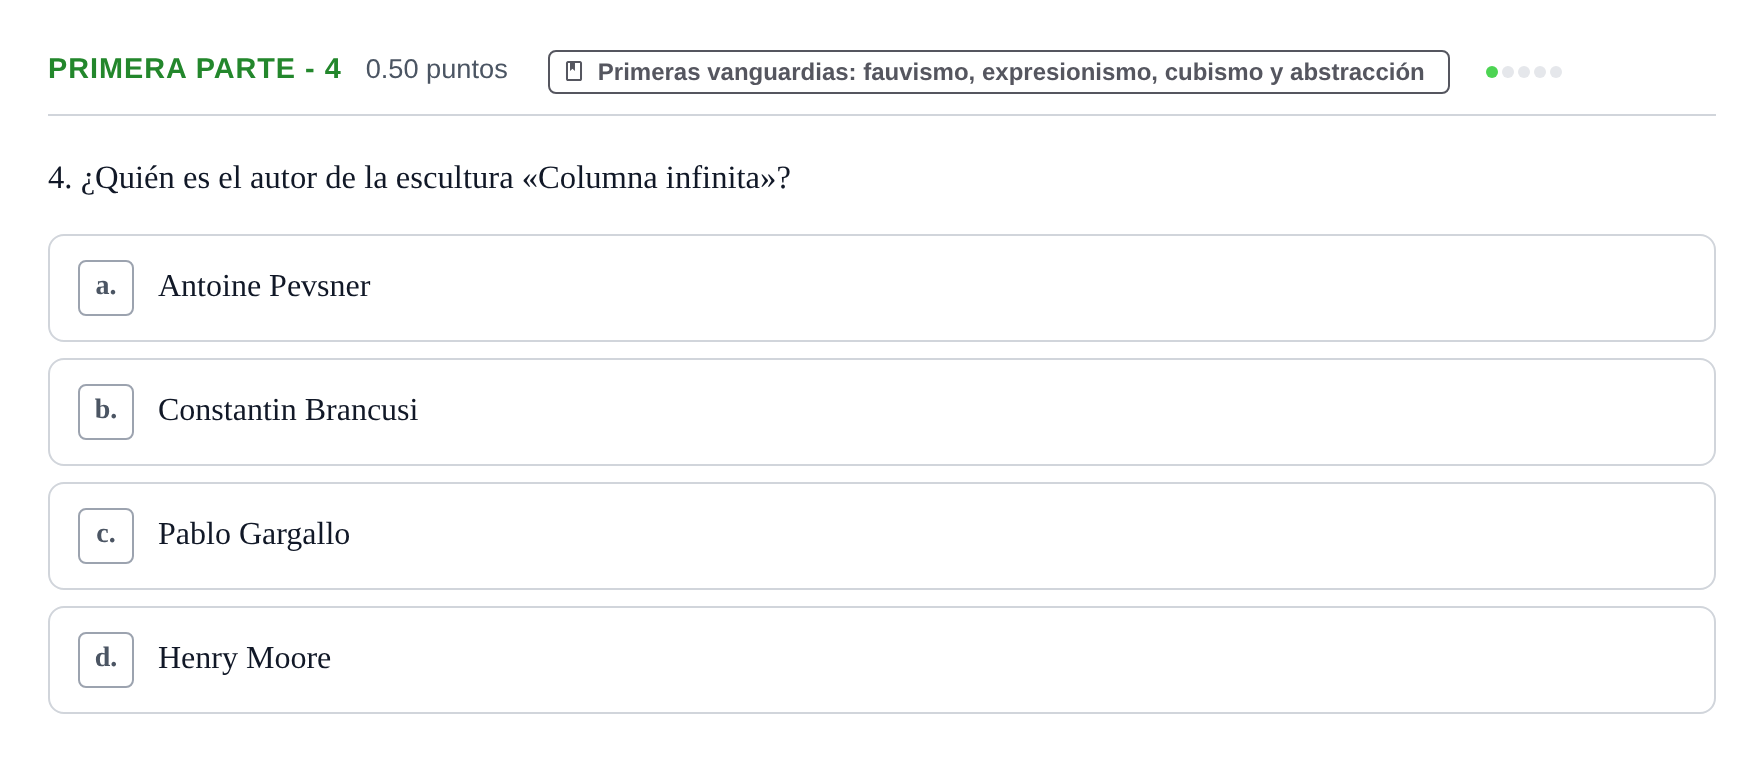Click the 0.50 puntos score label
The height and width of the screenshot is (762, 1764).
tap(437, 69)
